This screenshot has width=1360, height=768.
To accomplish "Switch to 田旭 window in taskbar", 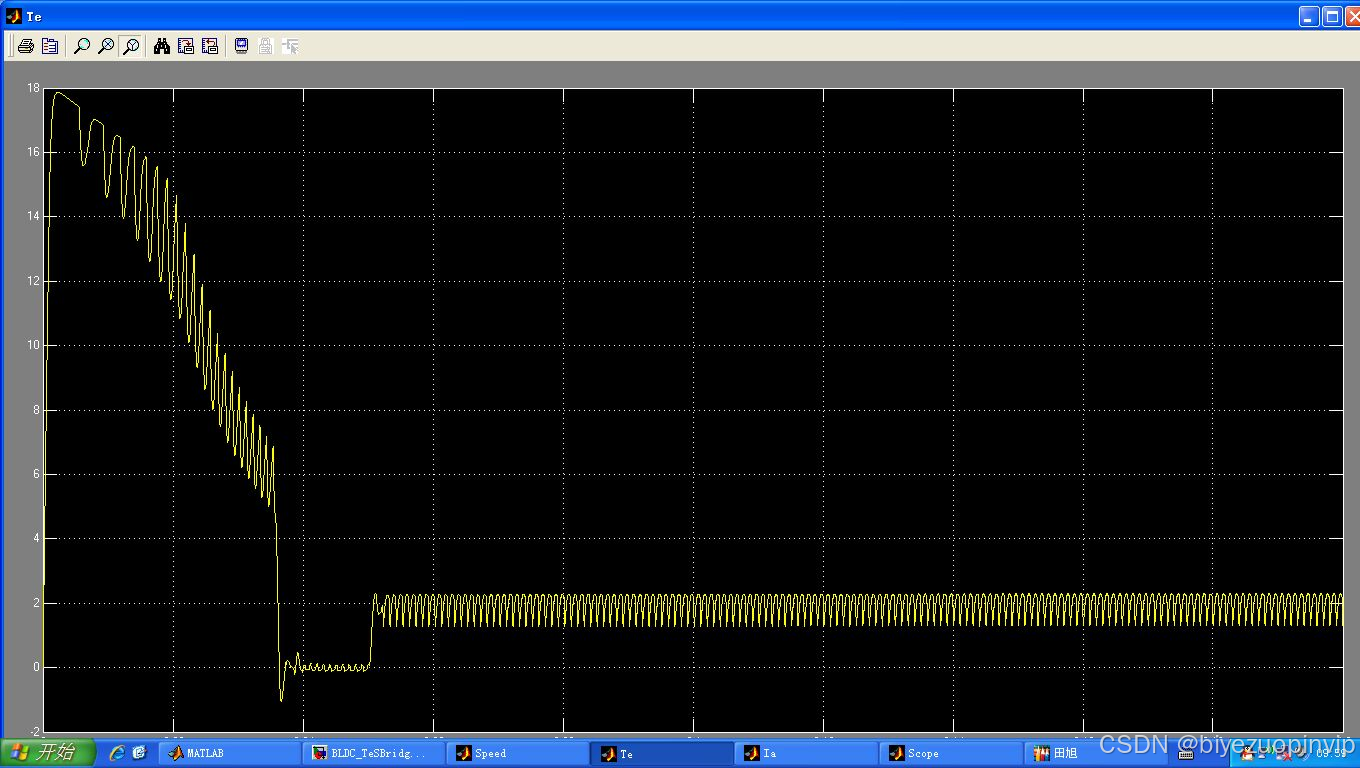I will 1095,753.
